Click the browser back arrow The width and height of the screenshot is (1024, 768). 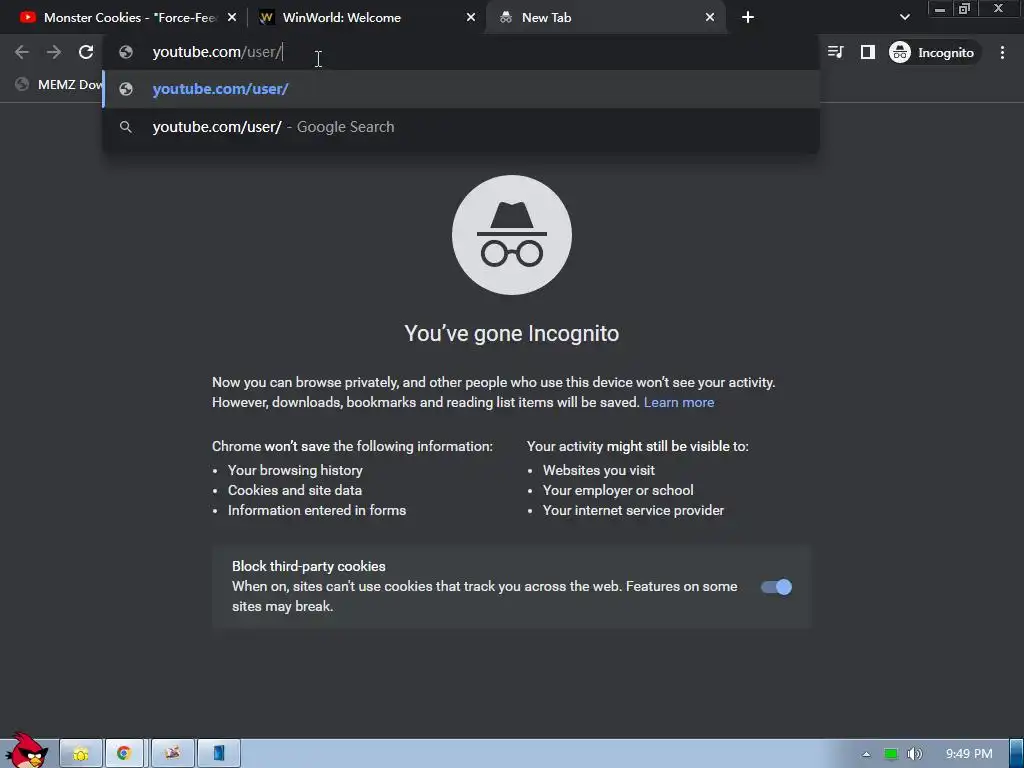tap(22, 52)
